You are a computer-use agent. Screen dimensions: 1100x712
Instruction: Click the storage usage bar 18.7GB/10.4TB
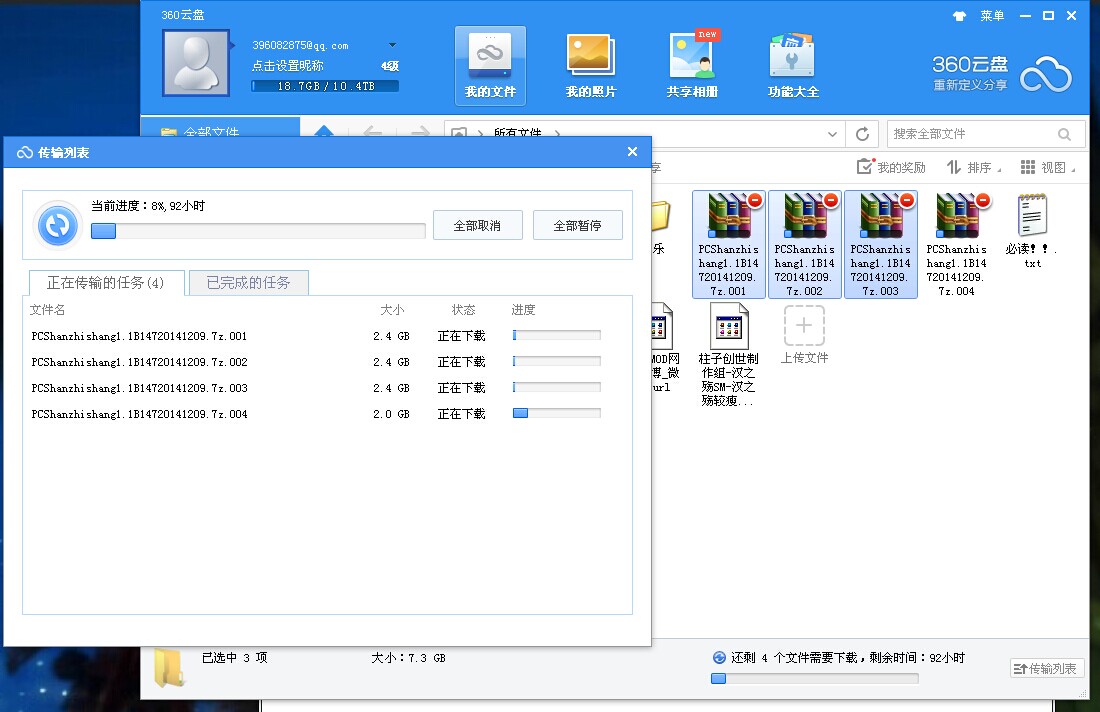(x=326, y=86)
